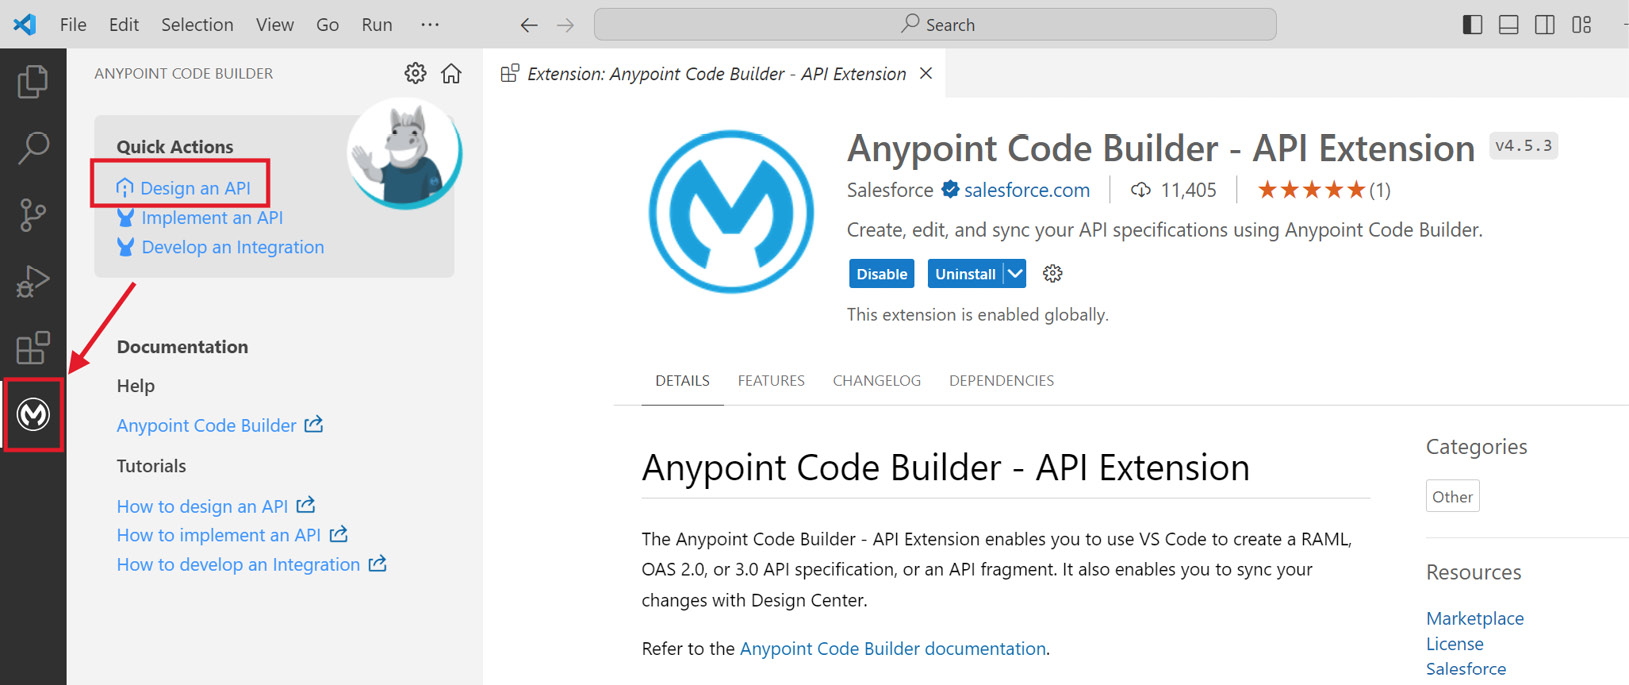
Task: Click the ANYPOINT CODE BUILDER panel title
Action: [183, 73]
